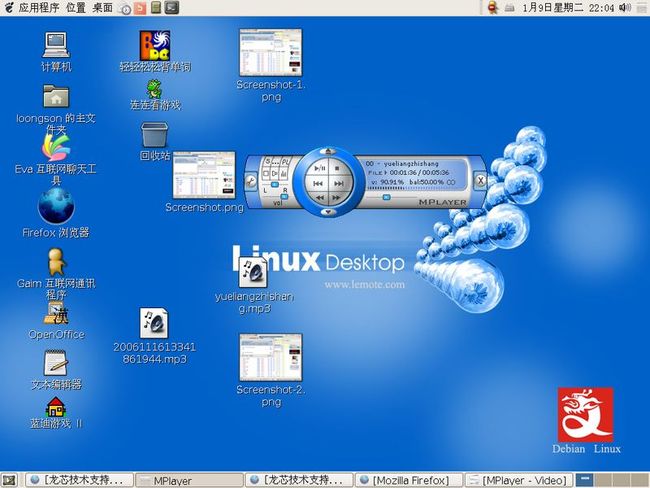Click the orange launcher icon in top panel

[141, 8]
